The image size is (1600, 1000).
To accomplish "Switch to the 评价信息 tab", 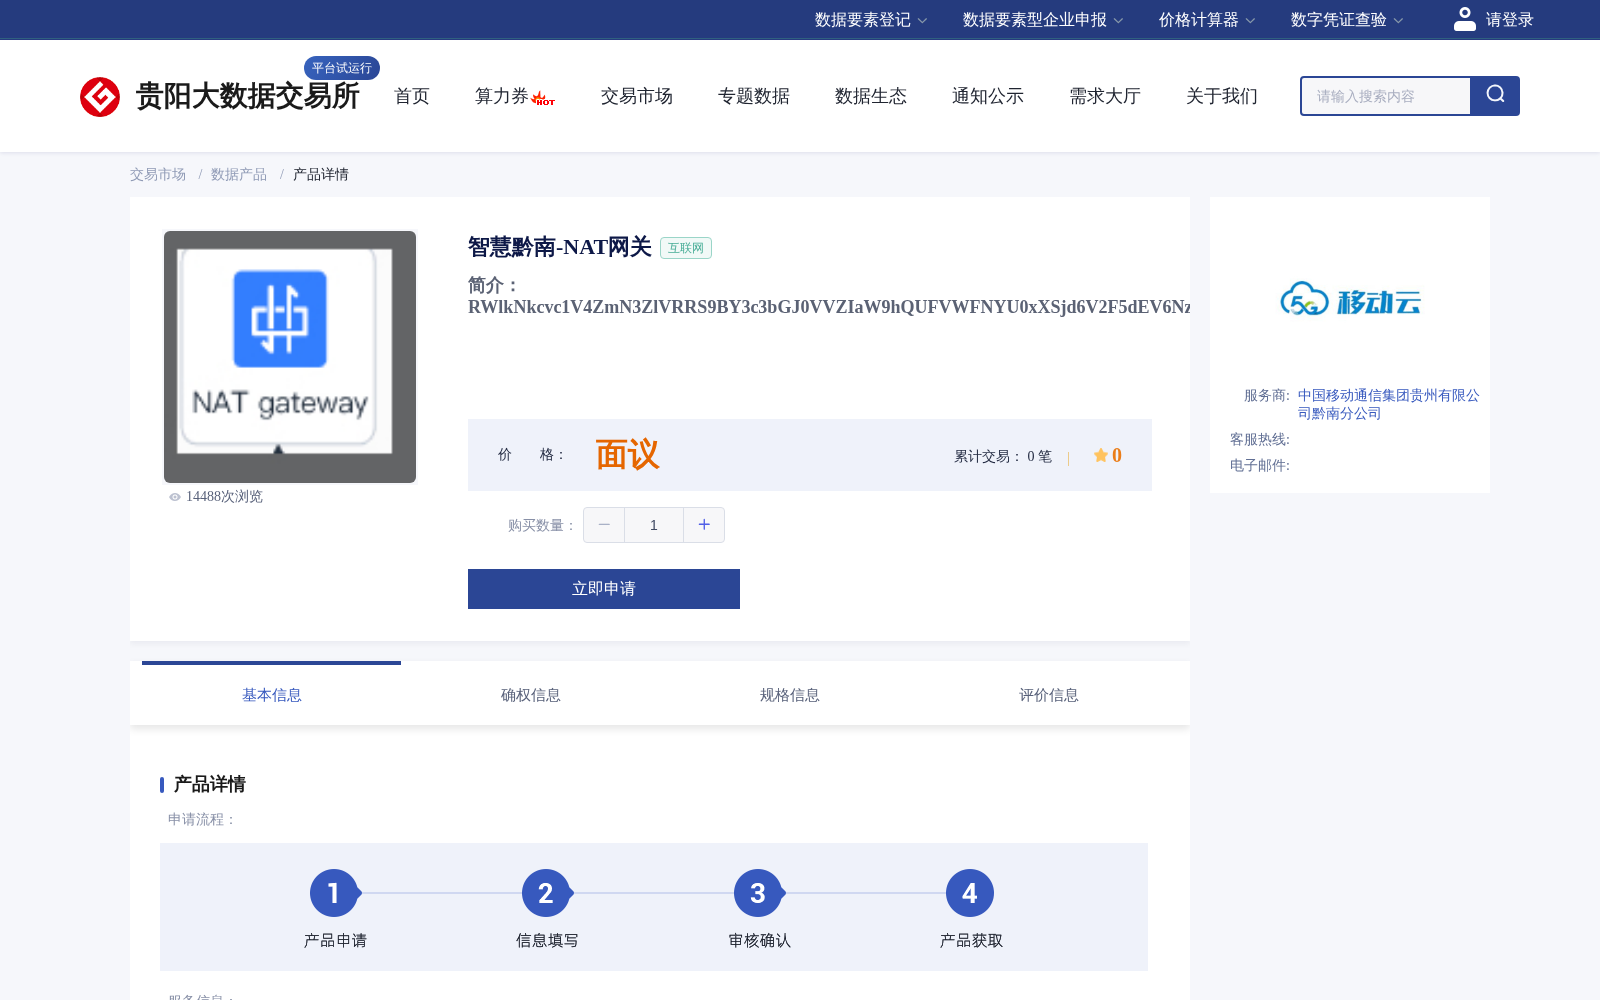I will [x=1049, y=694].
